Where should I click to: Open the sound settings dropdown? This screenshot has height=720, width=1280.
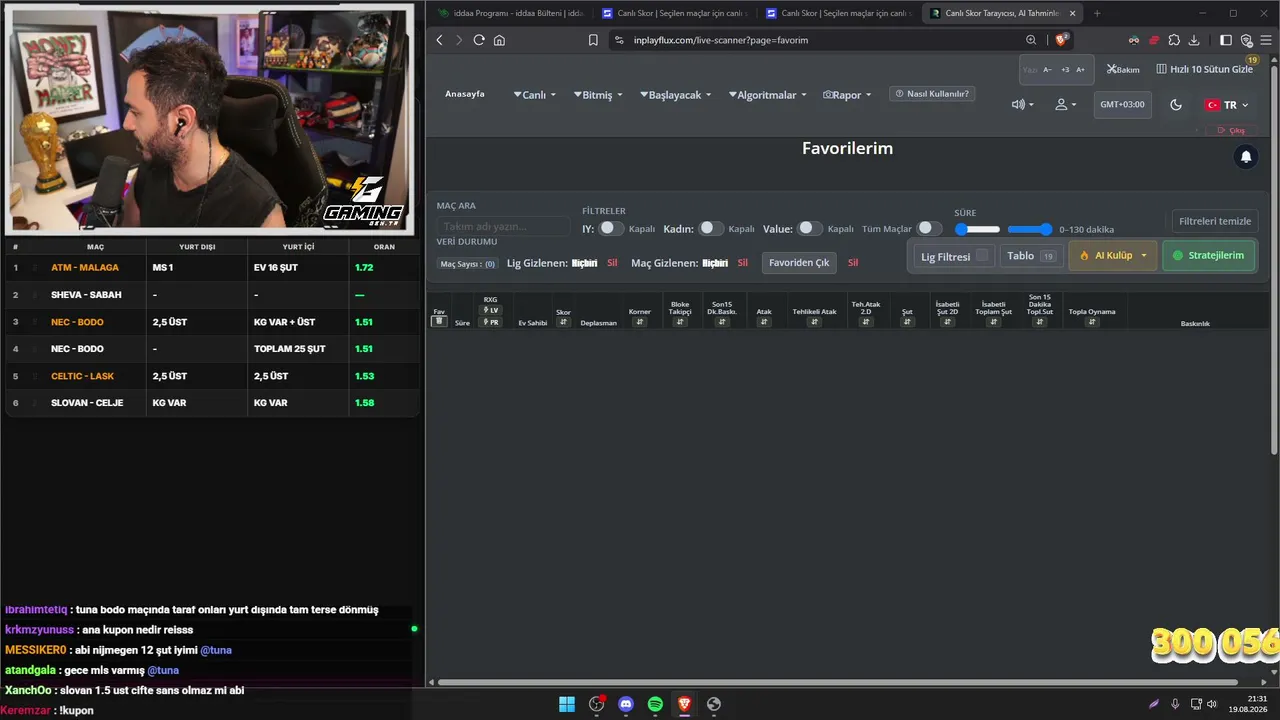pos(1022,105)
